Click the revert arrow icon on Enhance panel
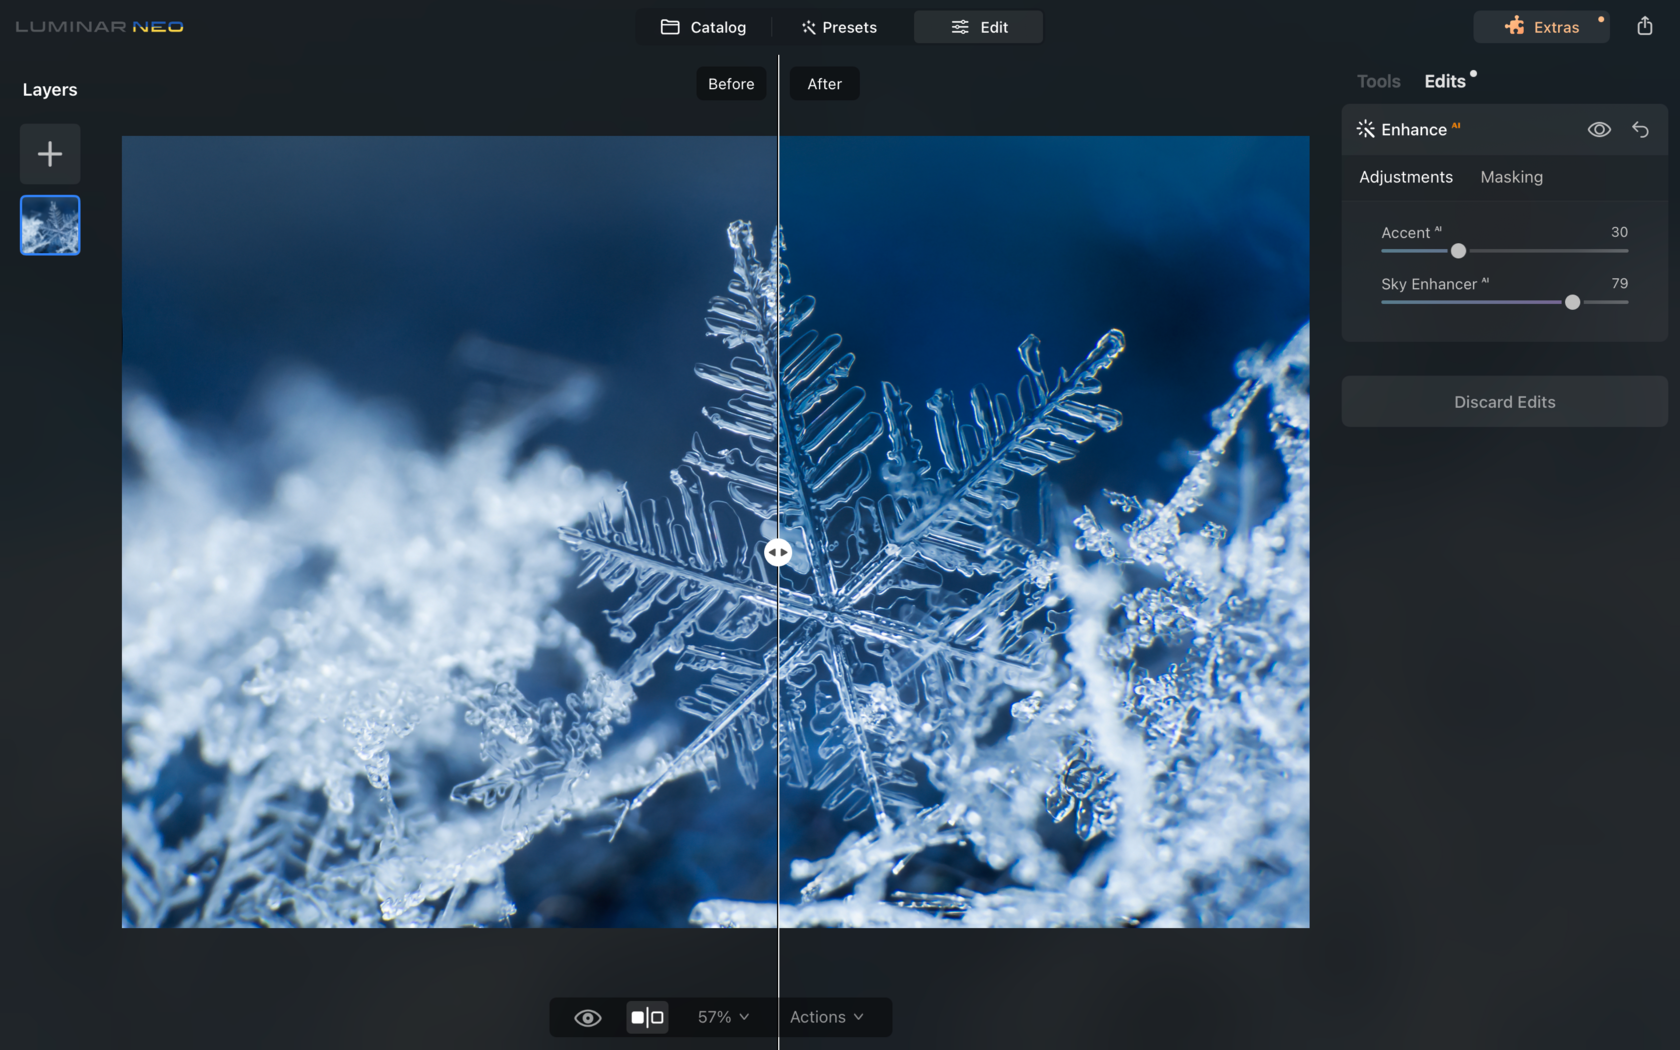1680x1050 pixels. pos(1640,129)
